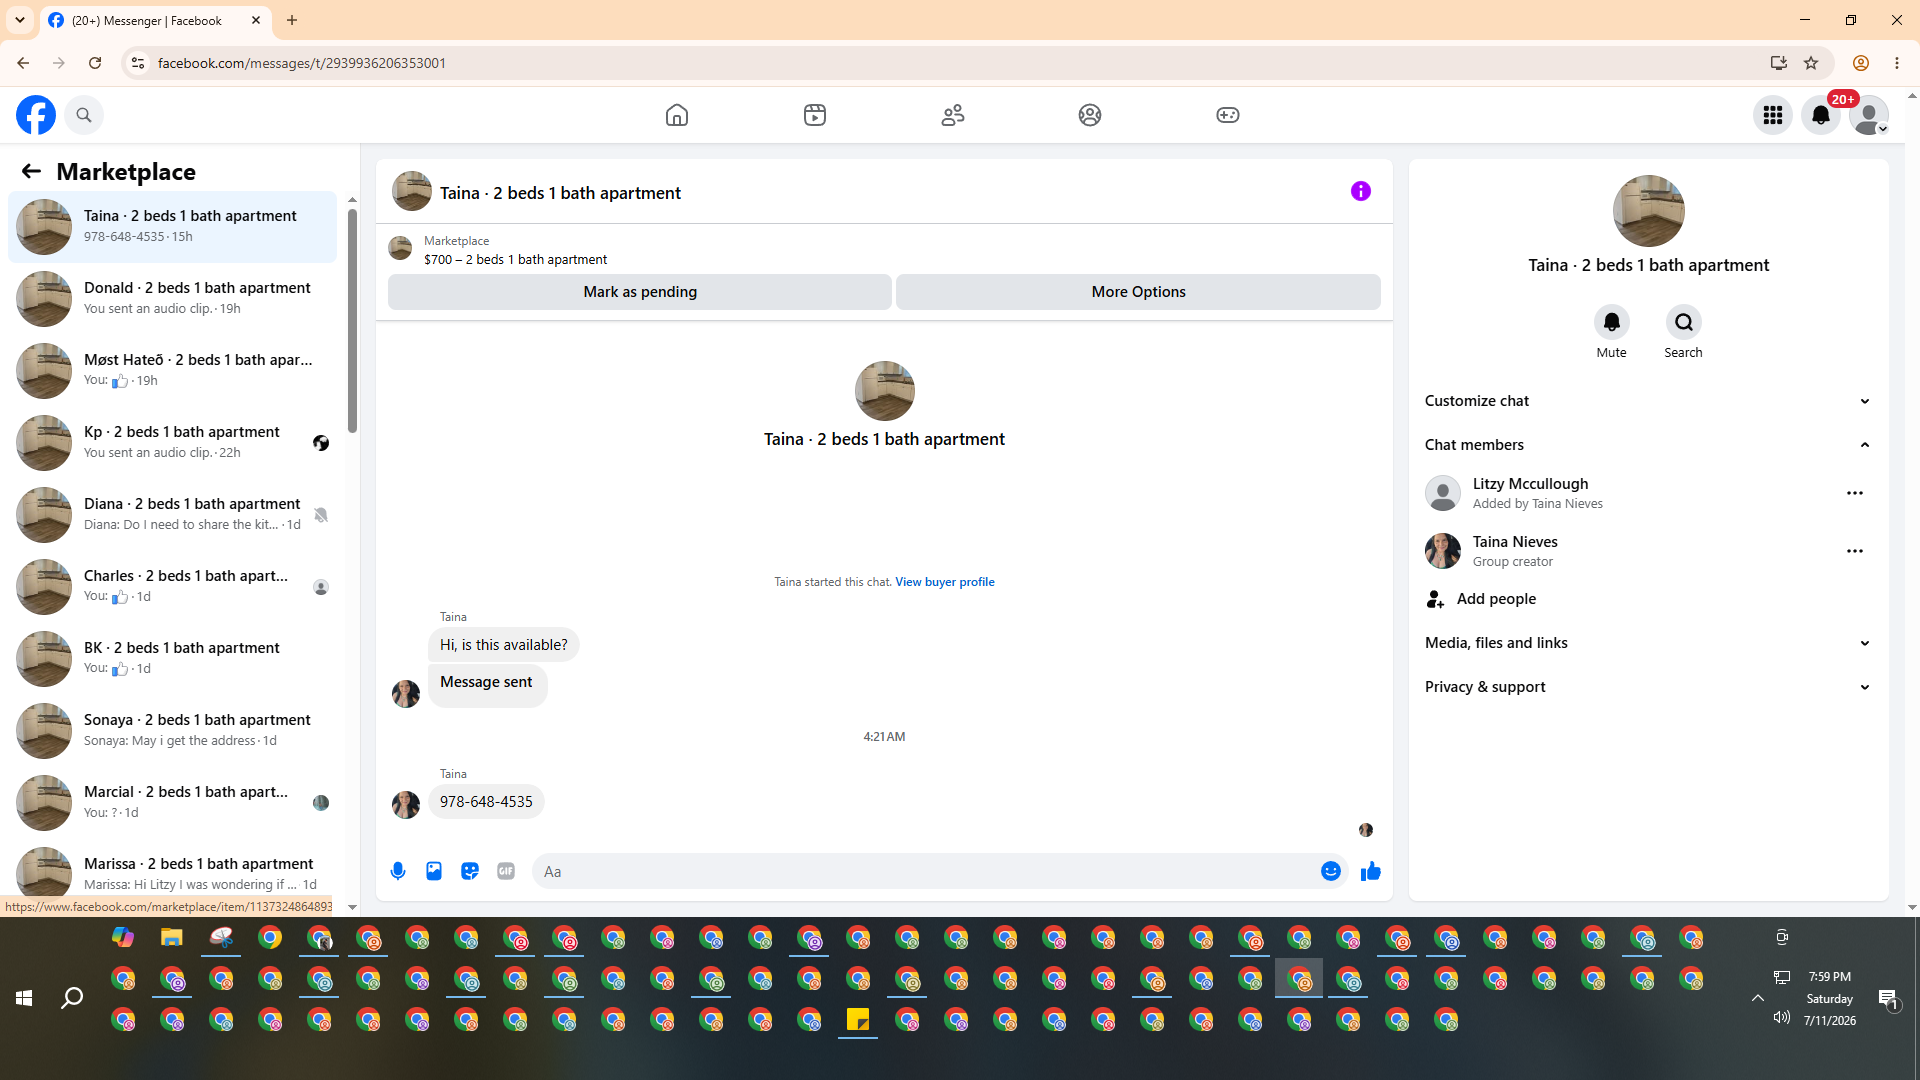This screenshot has height=1080, width=1920.
Task: Open the Donald 2 beds chat
Action: pyautogui.click(x=173, y=298)
